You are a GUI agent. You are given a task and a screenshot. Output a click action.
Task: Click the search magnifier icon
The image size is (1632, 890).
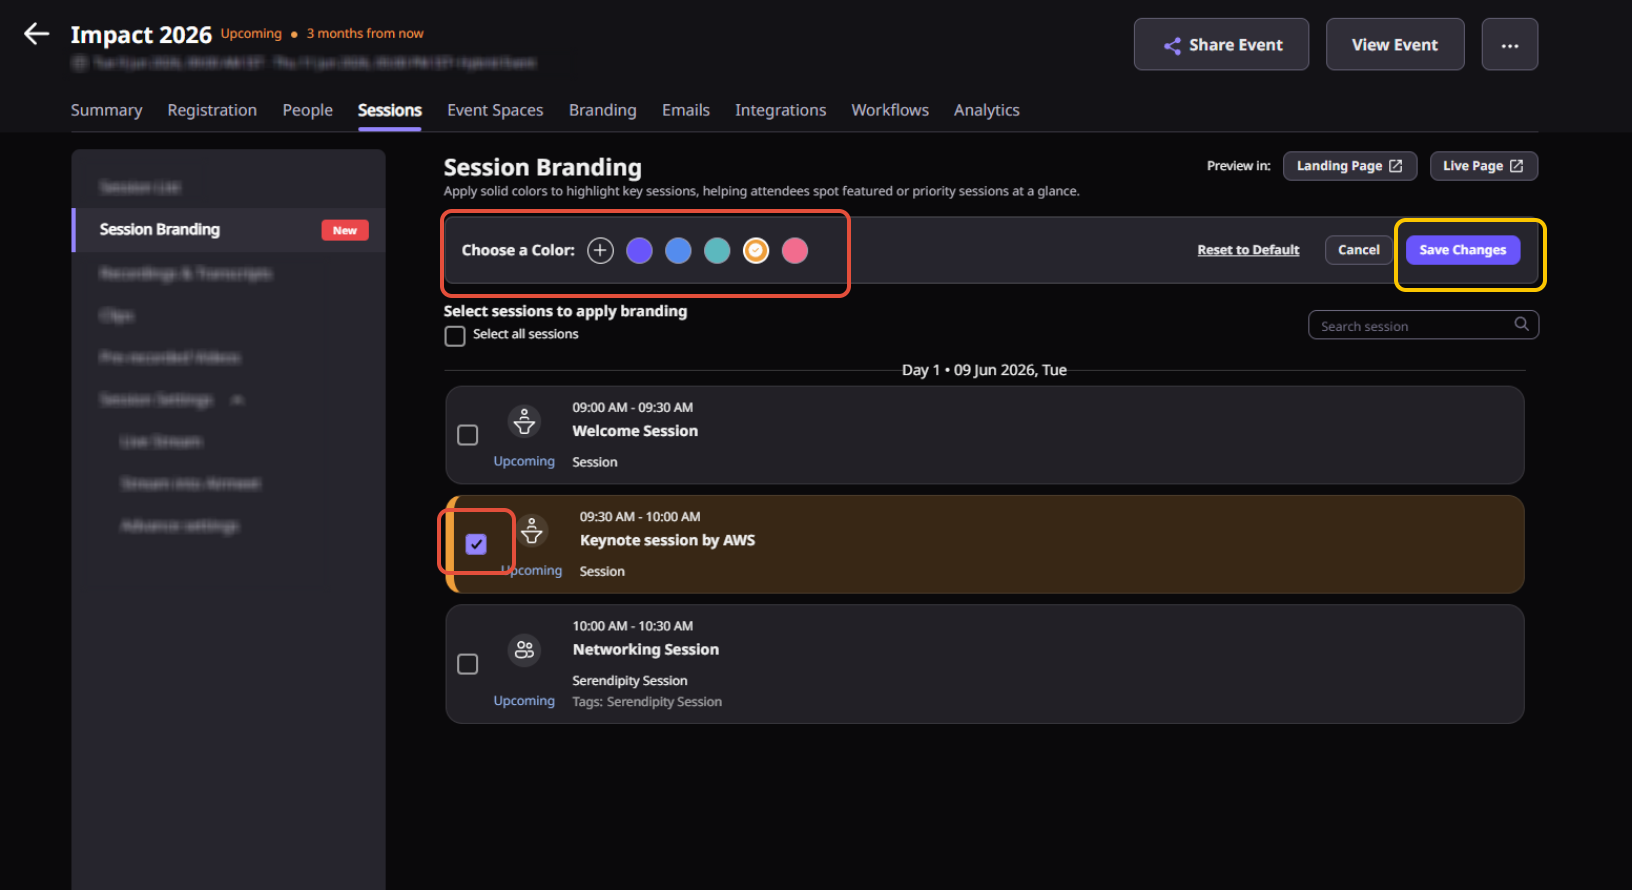tap(1521, 324)
